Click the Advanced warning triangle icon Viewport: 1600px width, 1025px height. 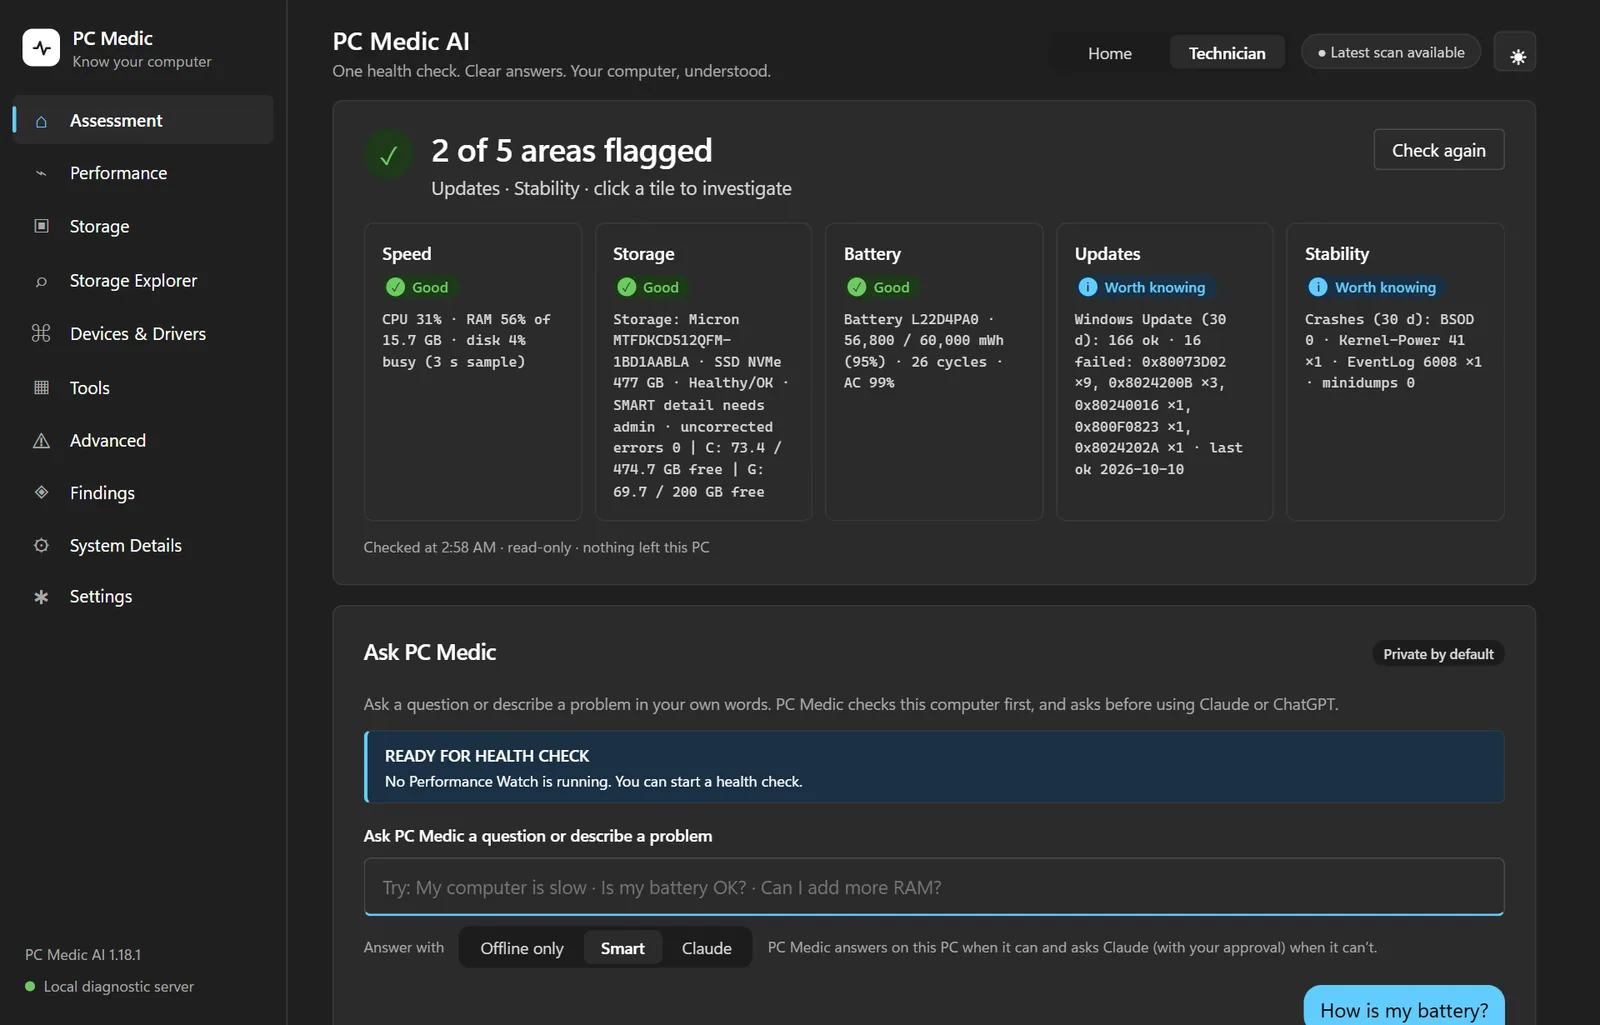[41, 440]
